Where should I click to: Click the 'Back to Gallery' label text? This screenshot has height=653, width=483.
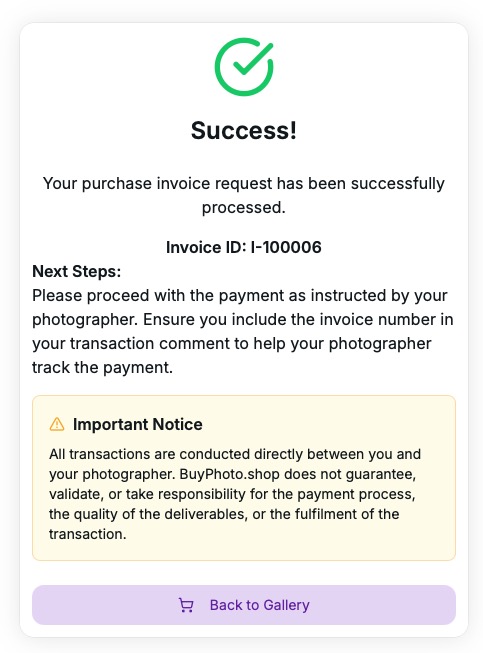point(259,605)
